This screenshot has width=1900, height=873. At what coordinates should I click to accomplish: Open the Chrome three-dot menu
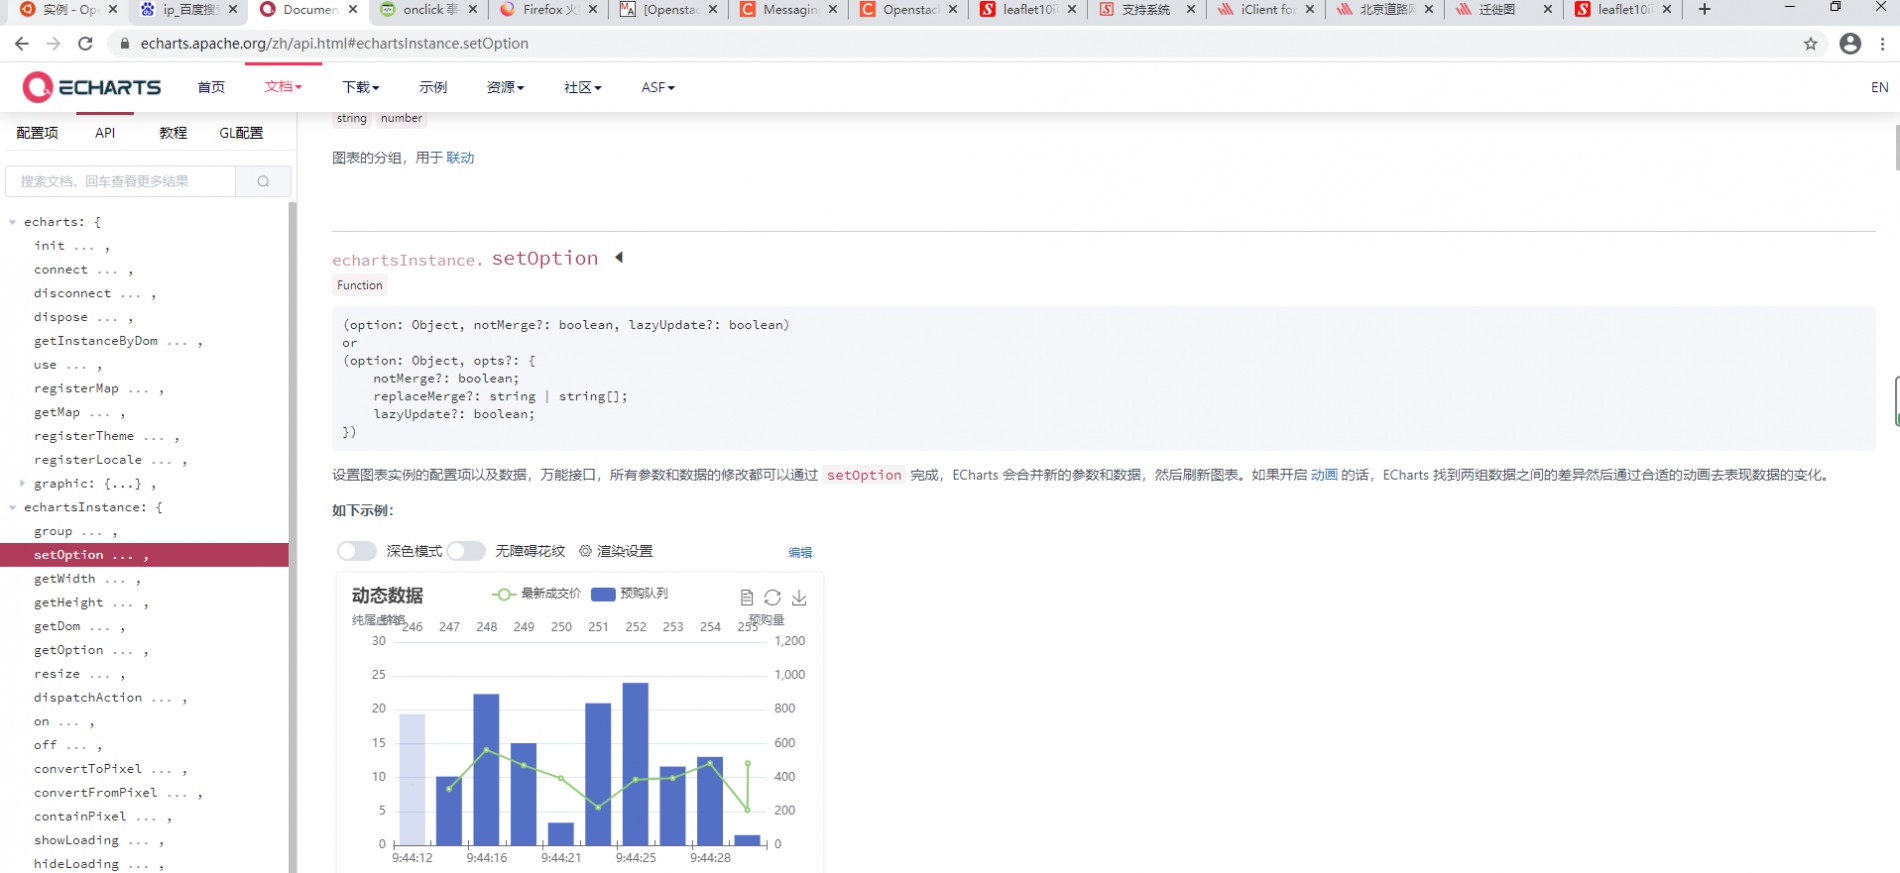click(1882, 44)
